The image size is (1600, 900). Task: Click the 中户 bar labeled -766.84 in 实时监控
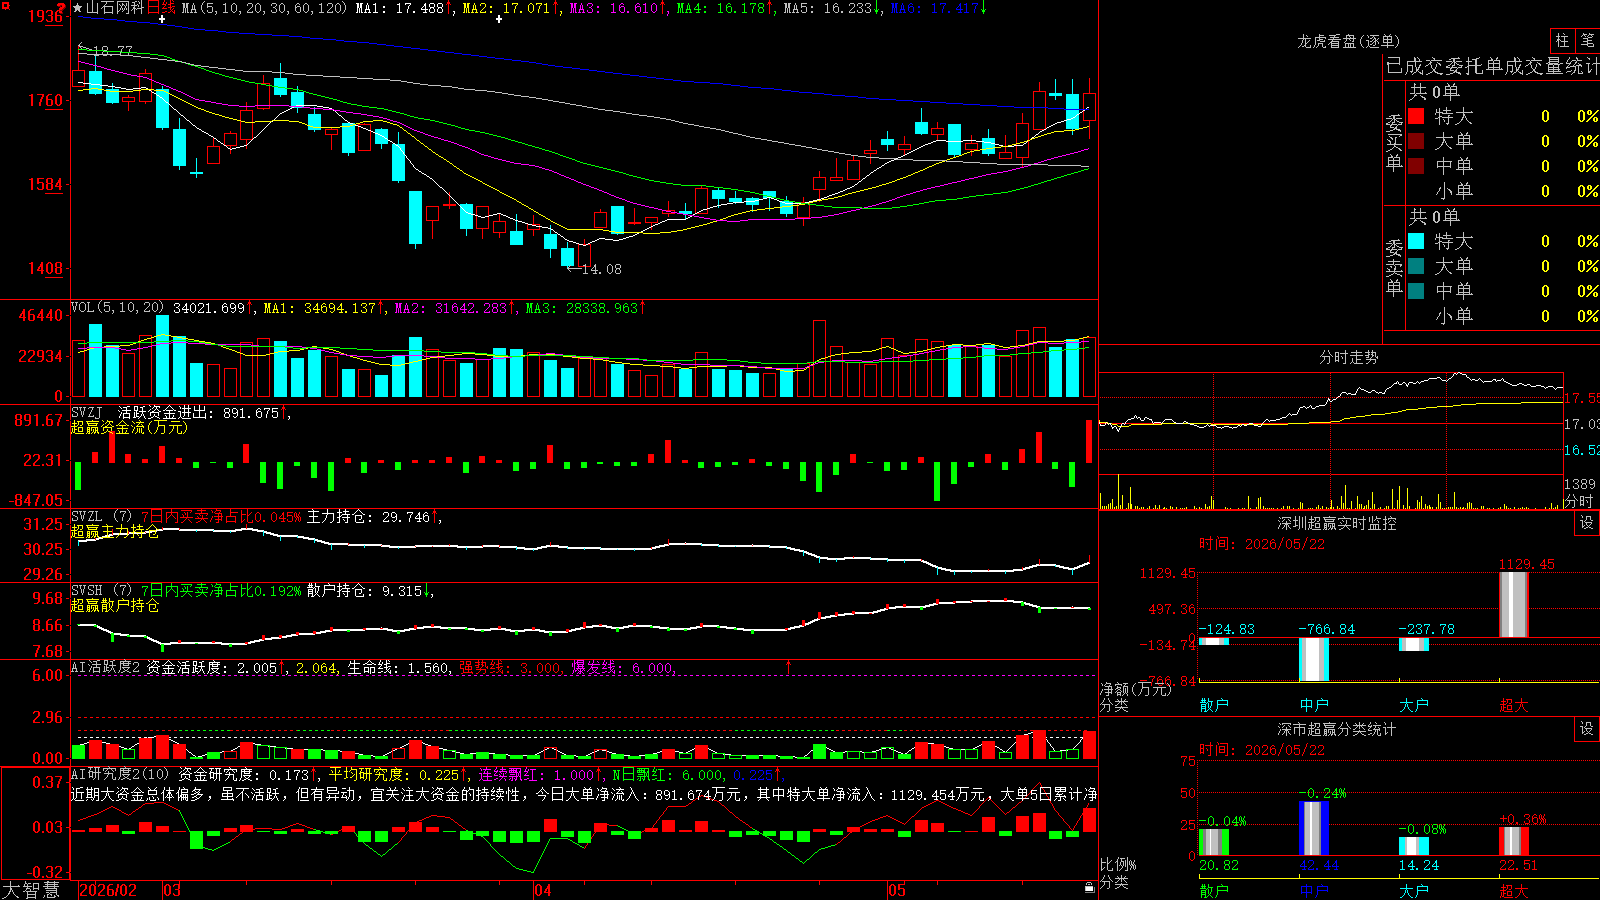coord(1314,659)
